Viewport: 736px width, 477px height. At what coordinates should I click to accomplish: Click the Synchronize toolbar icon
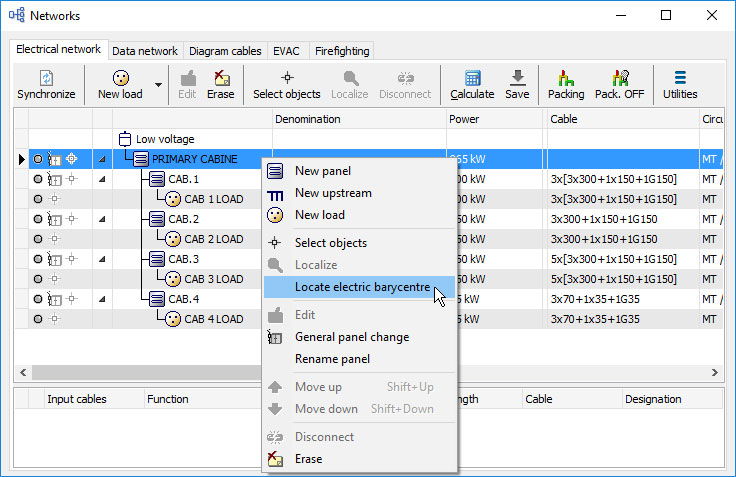[x=46, y=78]
